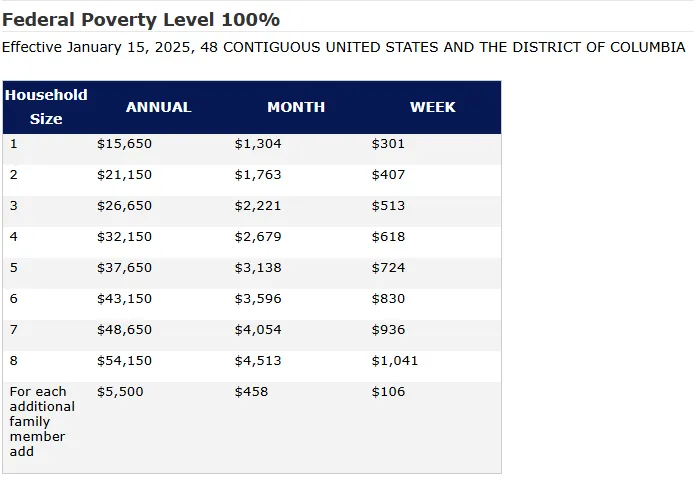
Task: Select household size 6 row number
Action: pos(14,299)
